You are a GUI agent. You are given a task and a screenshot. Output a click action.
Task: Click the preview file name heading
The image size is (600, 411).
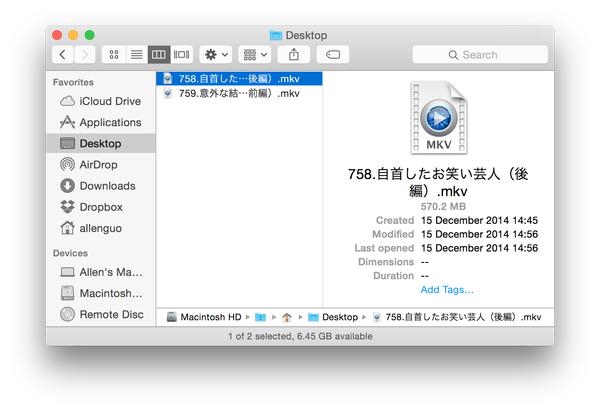(438, 182)
